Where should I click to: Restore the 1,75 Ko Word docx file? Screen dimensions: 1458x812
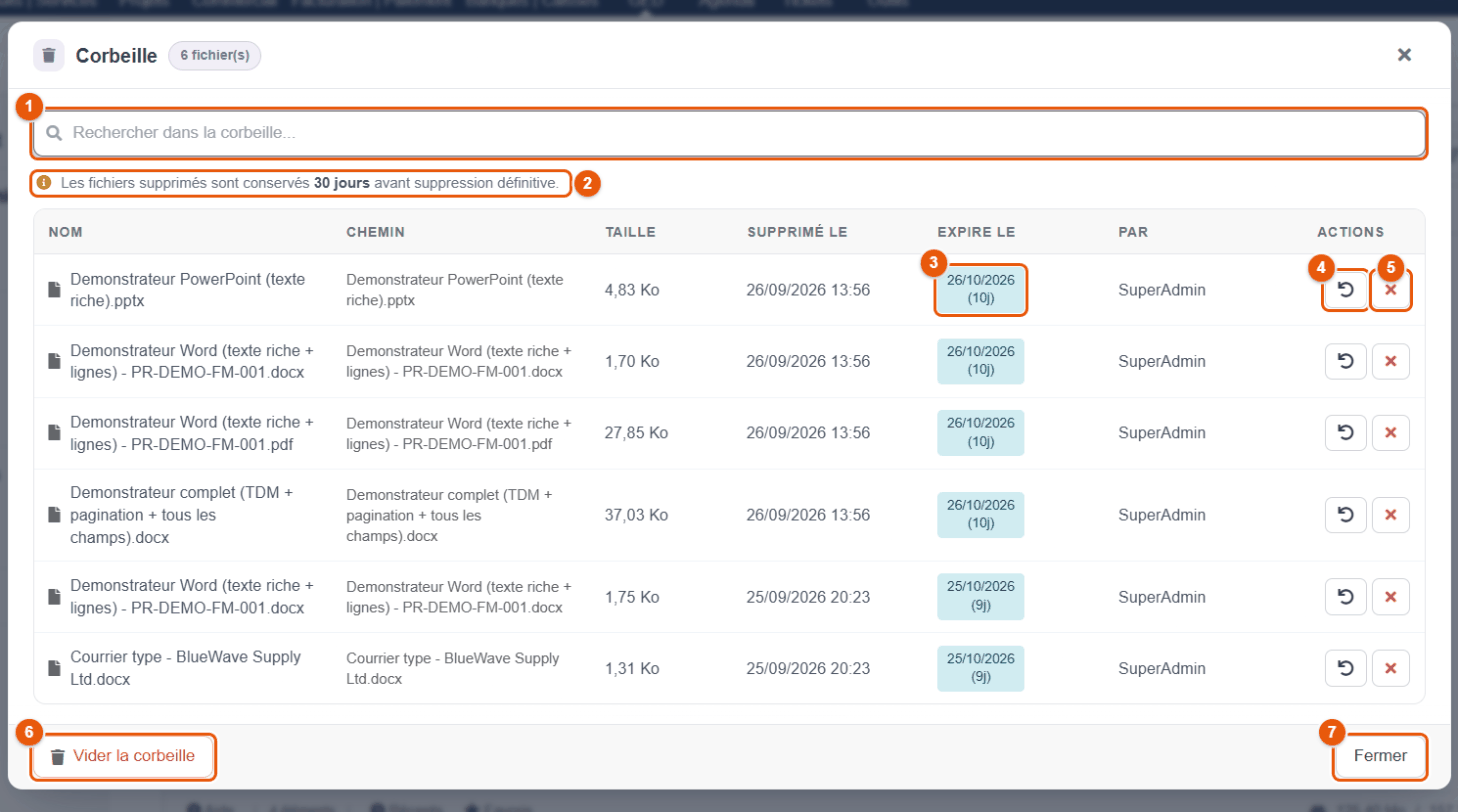coord(1345,596)
